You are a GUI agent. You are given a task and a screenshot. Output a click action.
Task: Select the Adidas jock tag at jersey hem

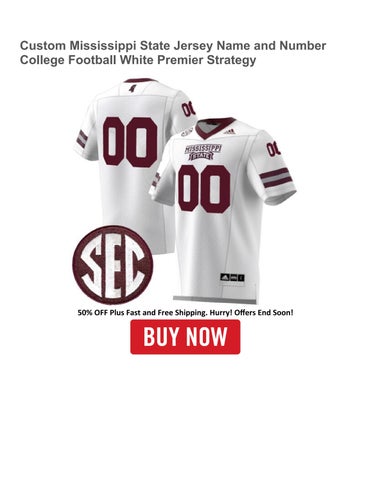pos(232,277)
